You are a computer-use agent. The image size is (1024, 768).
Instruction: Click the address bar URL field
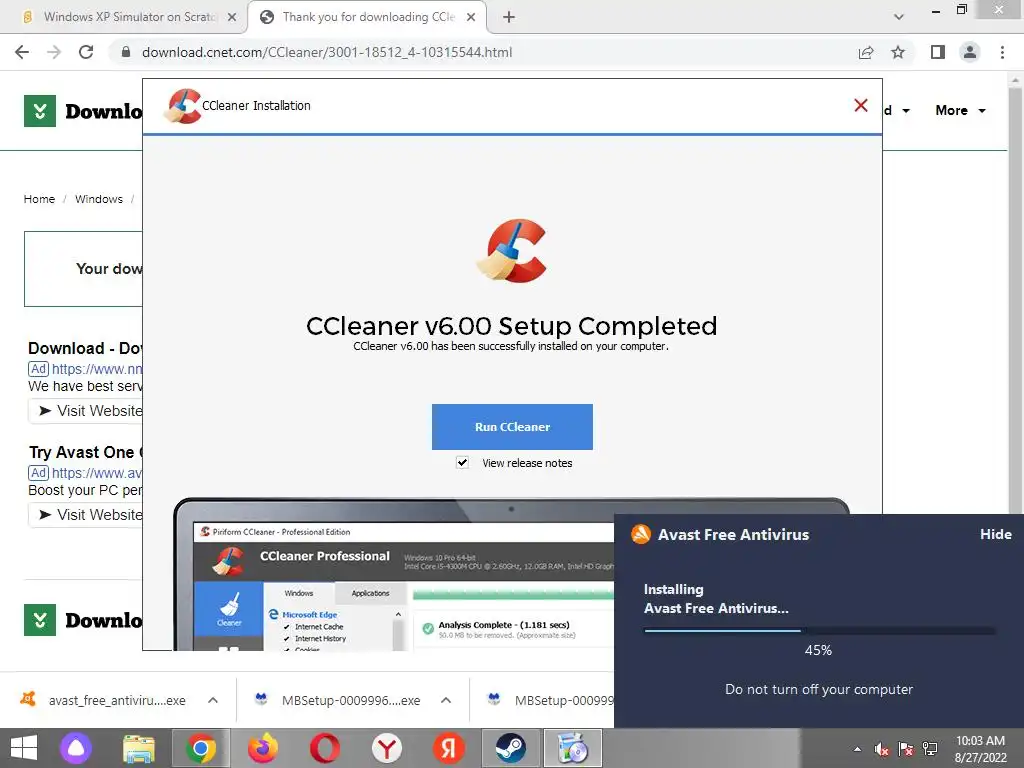(327, 52)
